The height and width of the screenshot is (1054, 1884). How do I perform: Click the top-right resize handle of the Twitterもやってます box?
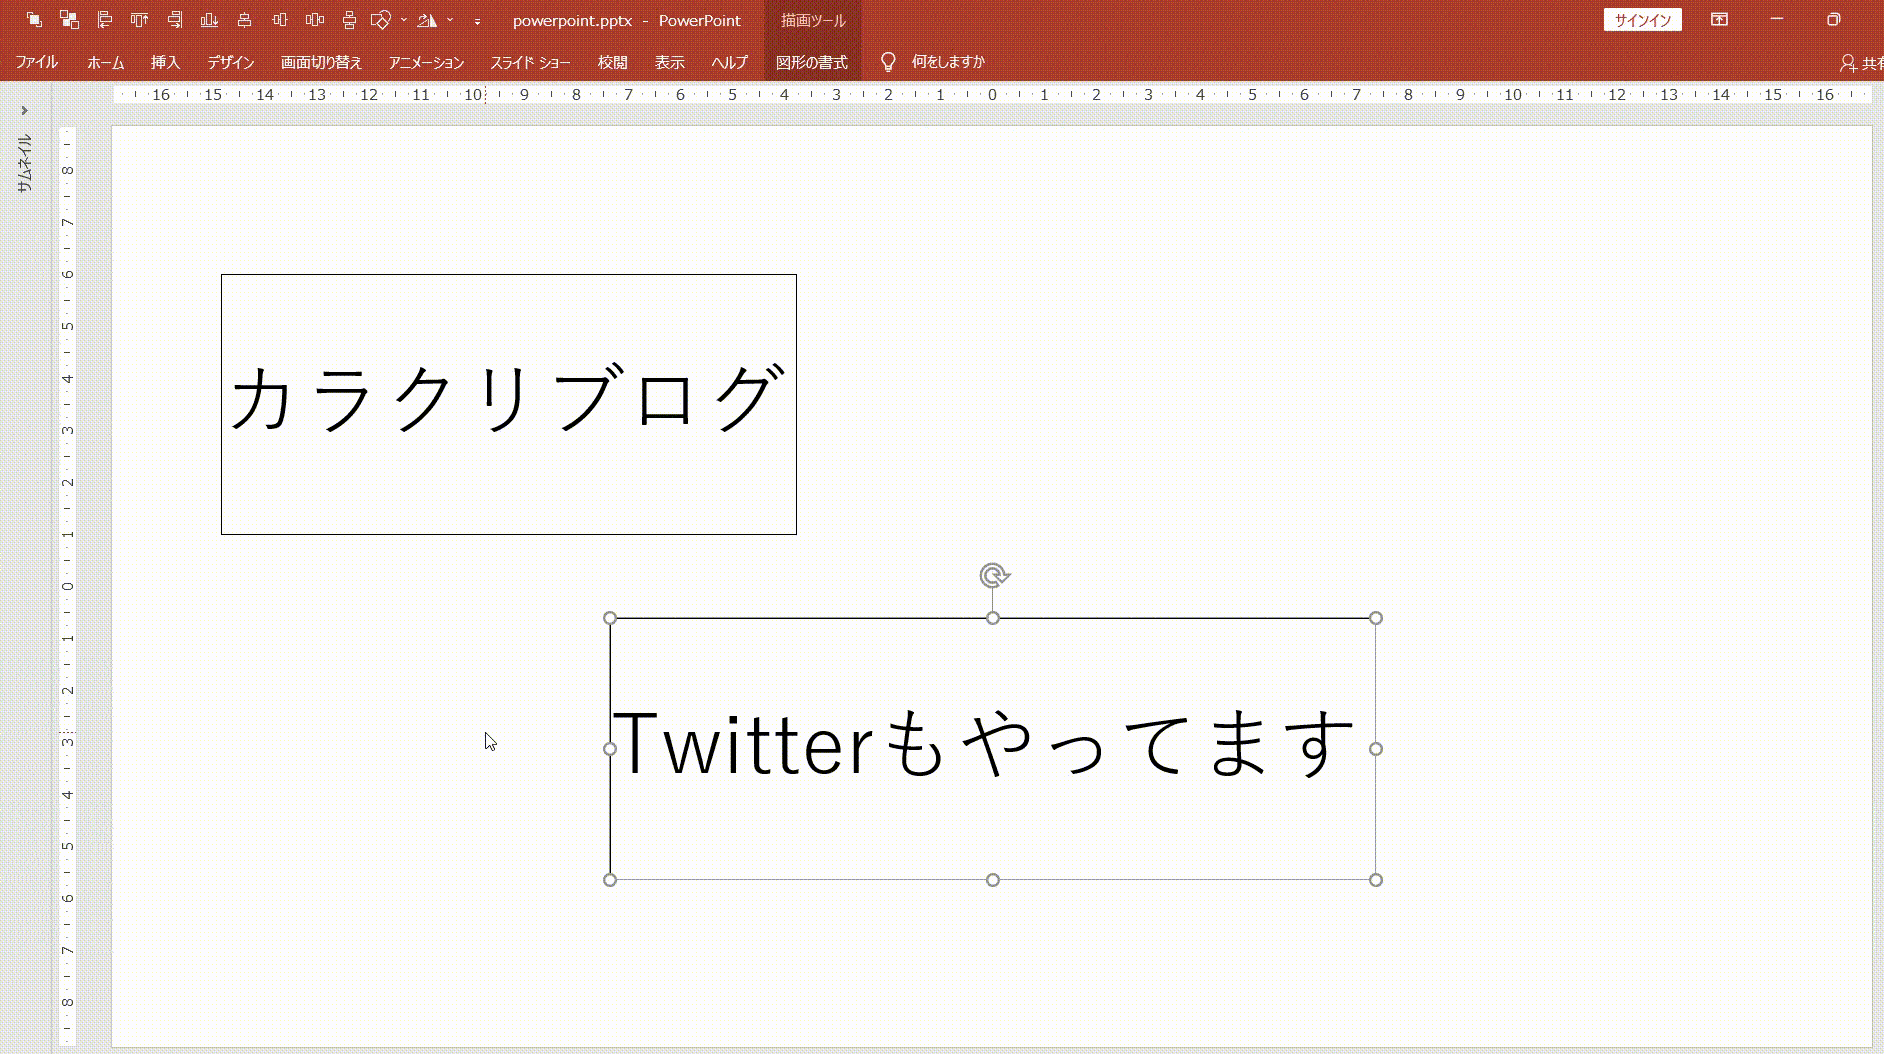[1376, 618]
